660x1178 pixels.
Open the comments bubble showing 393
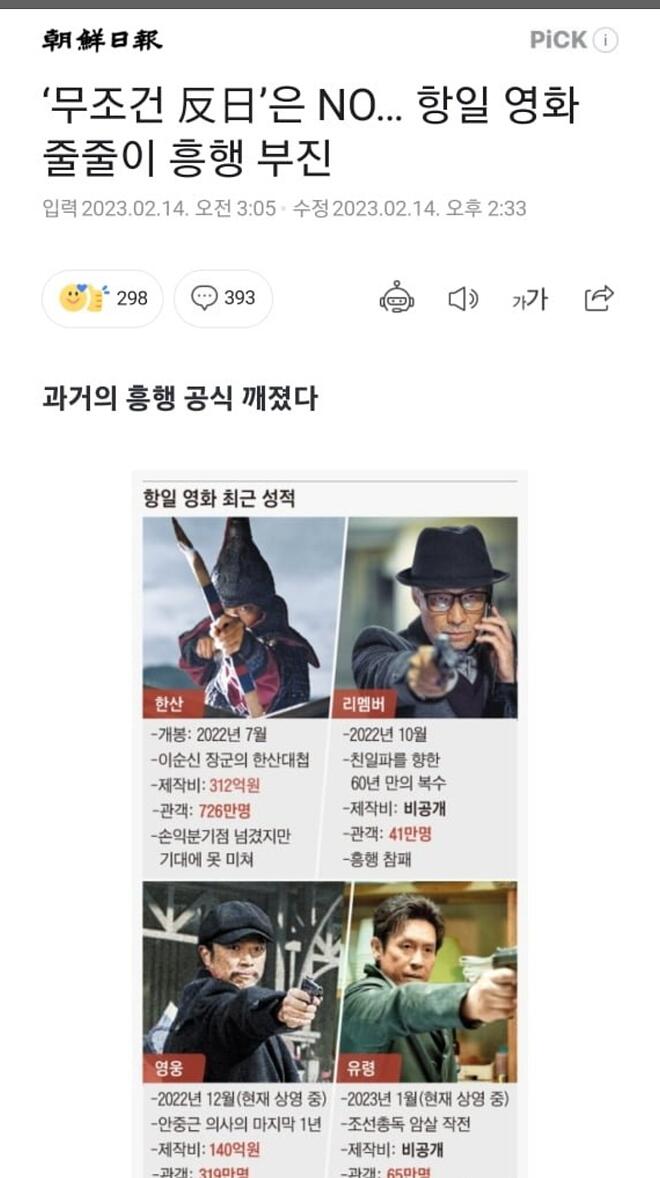tap(223, 298)
